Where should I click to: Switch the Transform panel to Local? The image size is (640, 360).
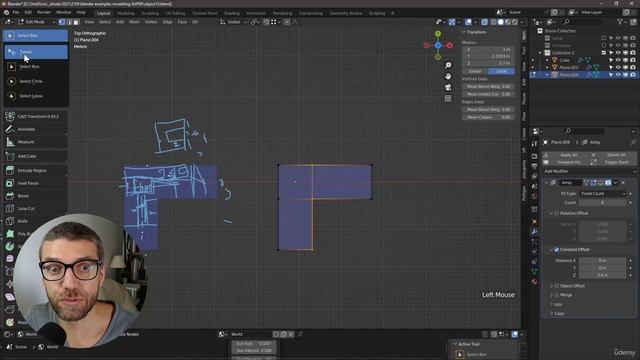tap(501, 71)
